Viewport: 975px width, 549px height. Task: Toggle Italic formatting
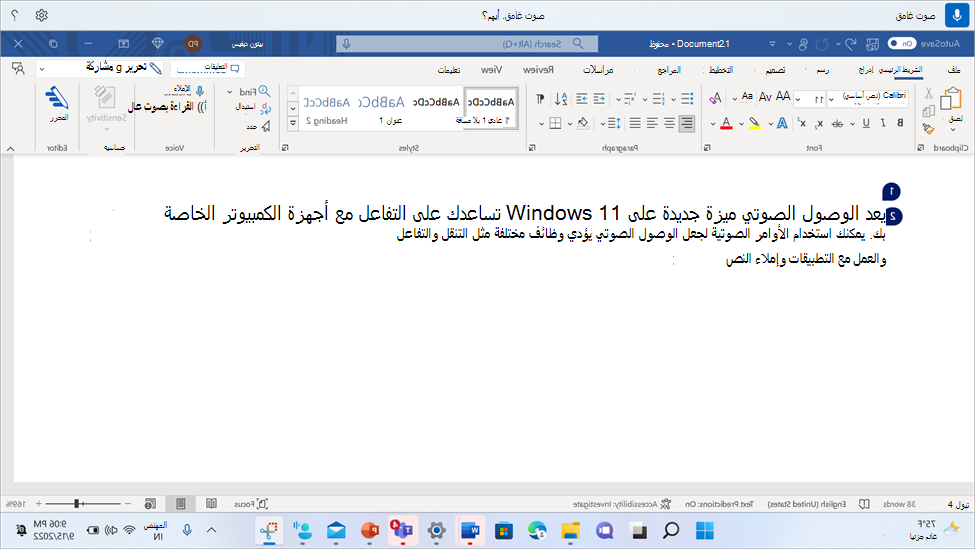point(883,123)
